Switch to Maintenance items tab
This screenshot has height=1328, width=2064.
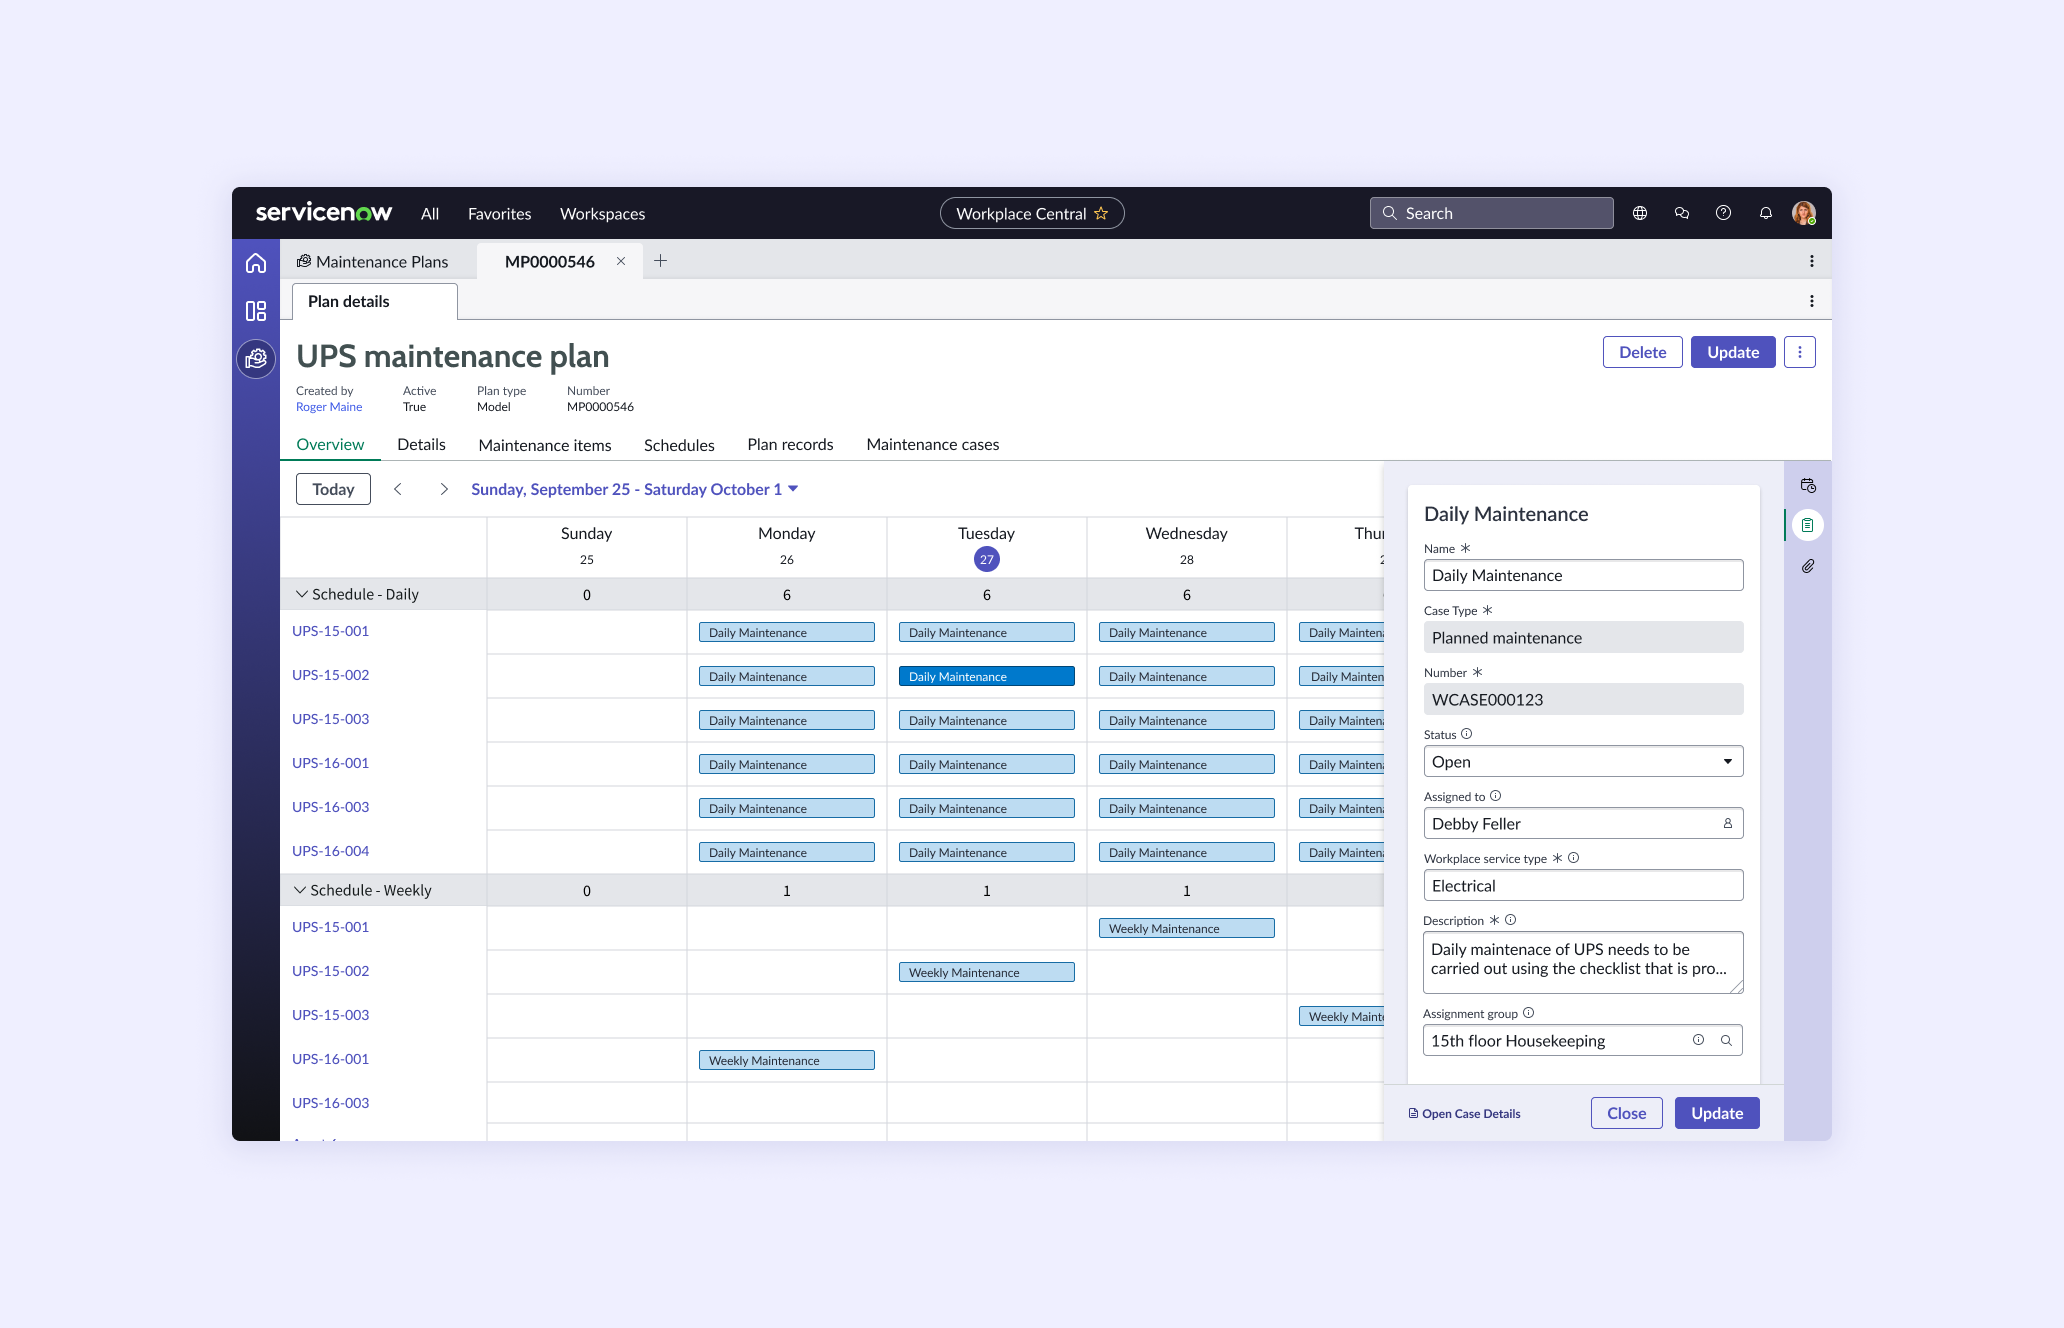pyautogui.click(x=544, y=445)
